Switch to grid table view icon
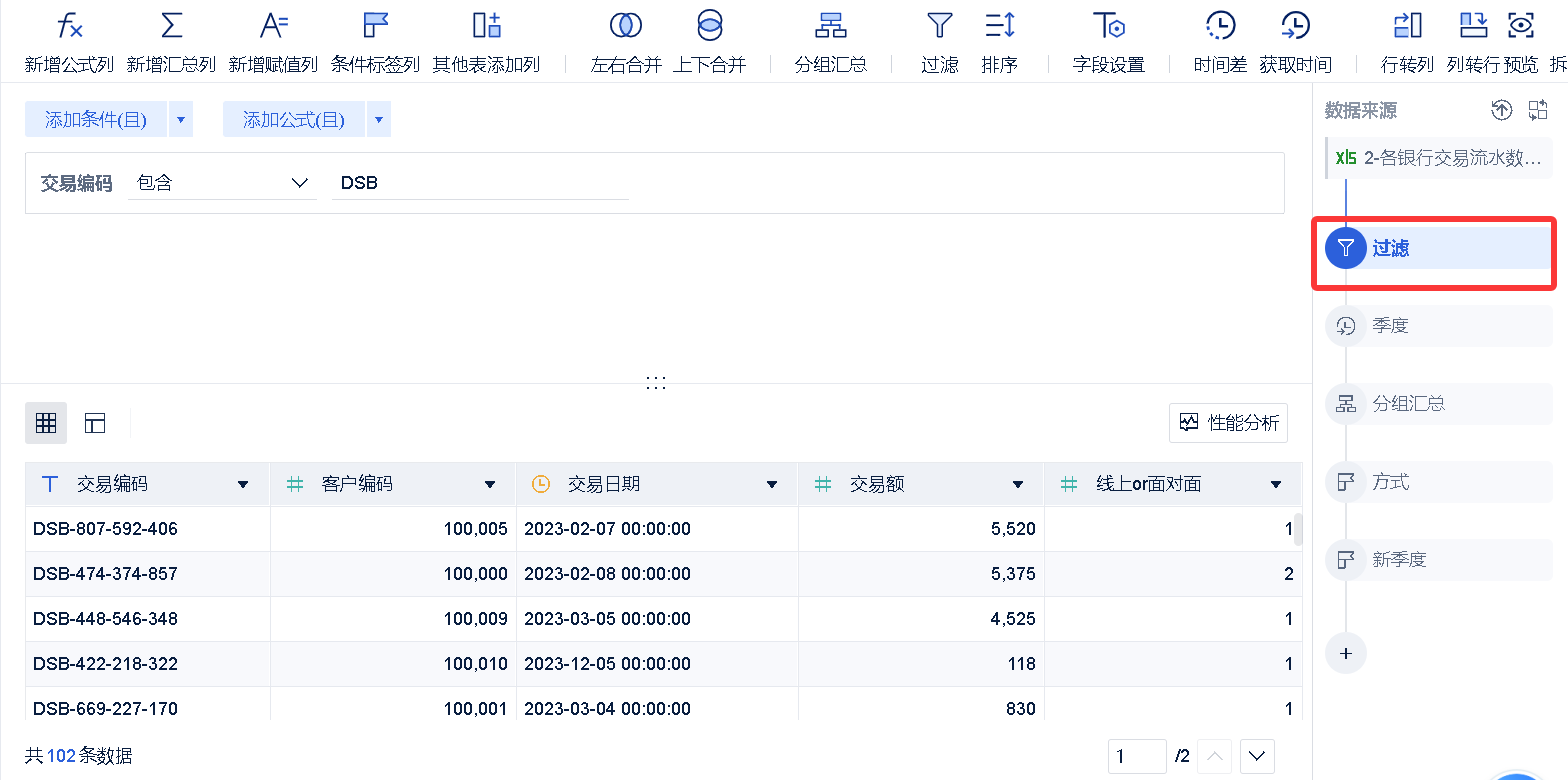The height and width of the screenshot is (780, 1568). (46, 423)
